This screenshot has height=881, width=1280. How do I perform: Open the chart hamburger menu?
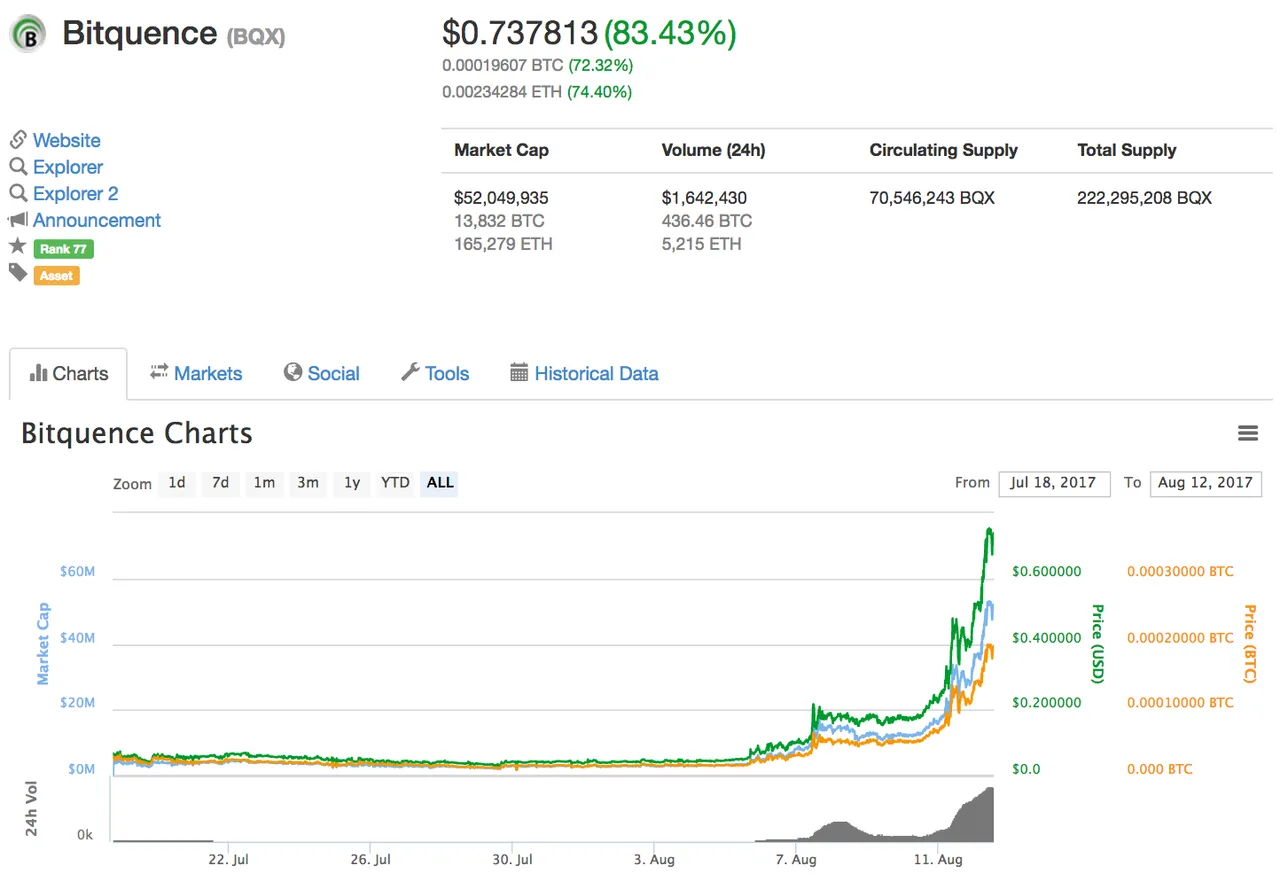(1248, 433)
